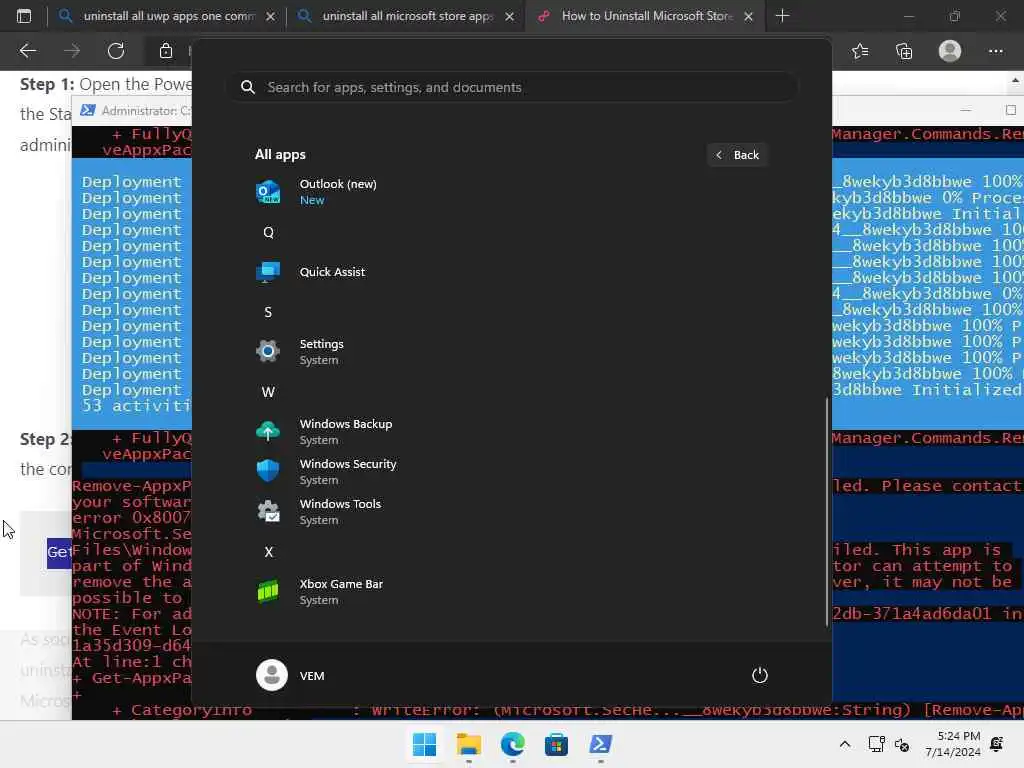Click the All apps heading text
Screen dimensions: 1024x768
tap(280, 155)
